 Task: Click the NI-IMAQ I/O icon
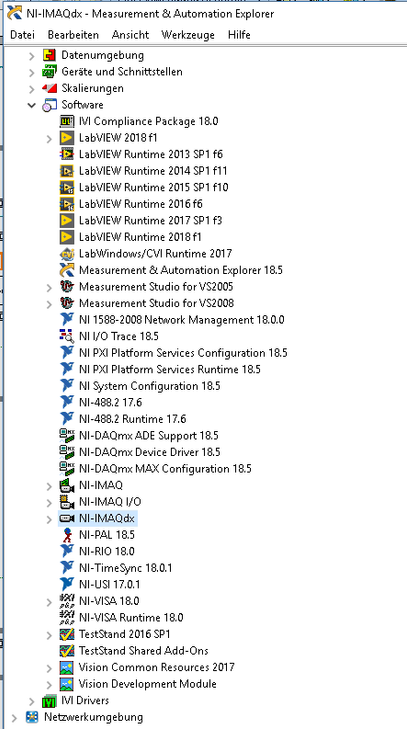67,502
